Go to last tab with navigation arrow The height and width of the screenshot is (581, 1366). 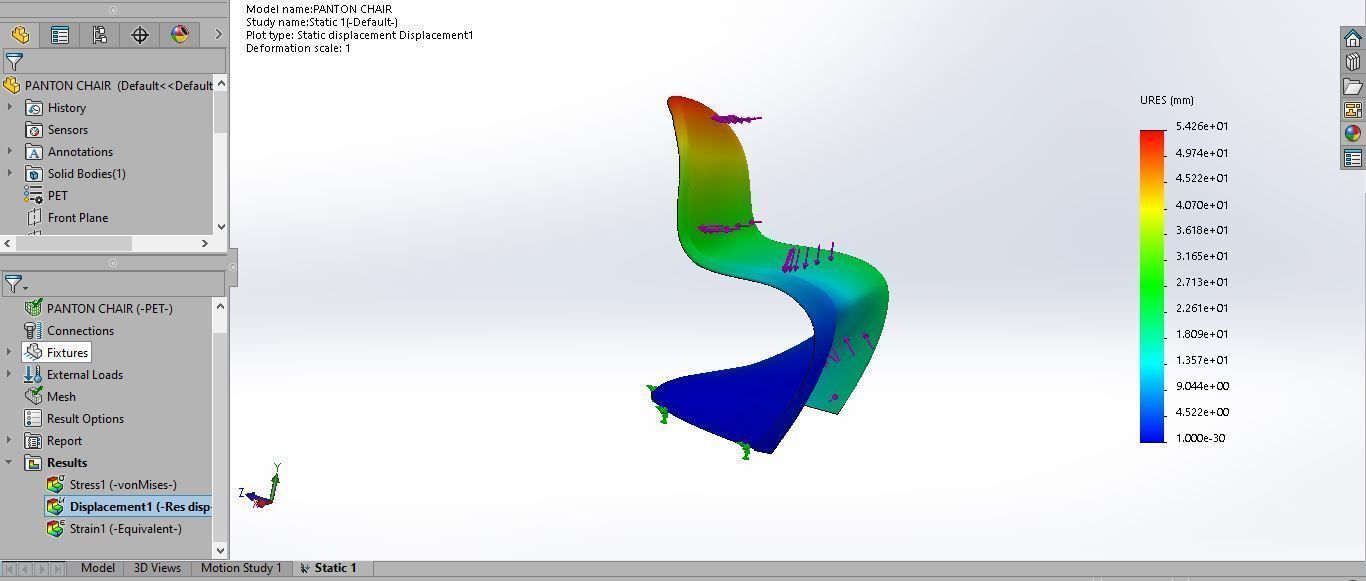pyautogui.click(x=57, y=568)
